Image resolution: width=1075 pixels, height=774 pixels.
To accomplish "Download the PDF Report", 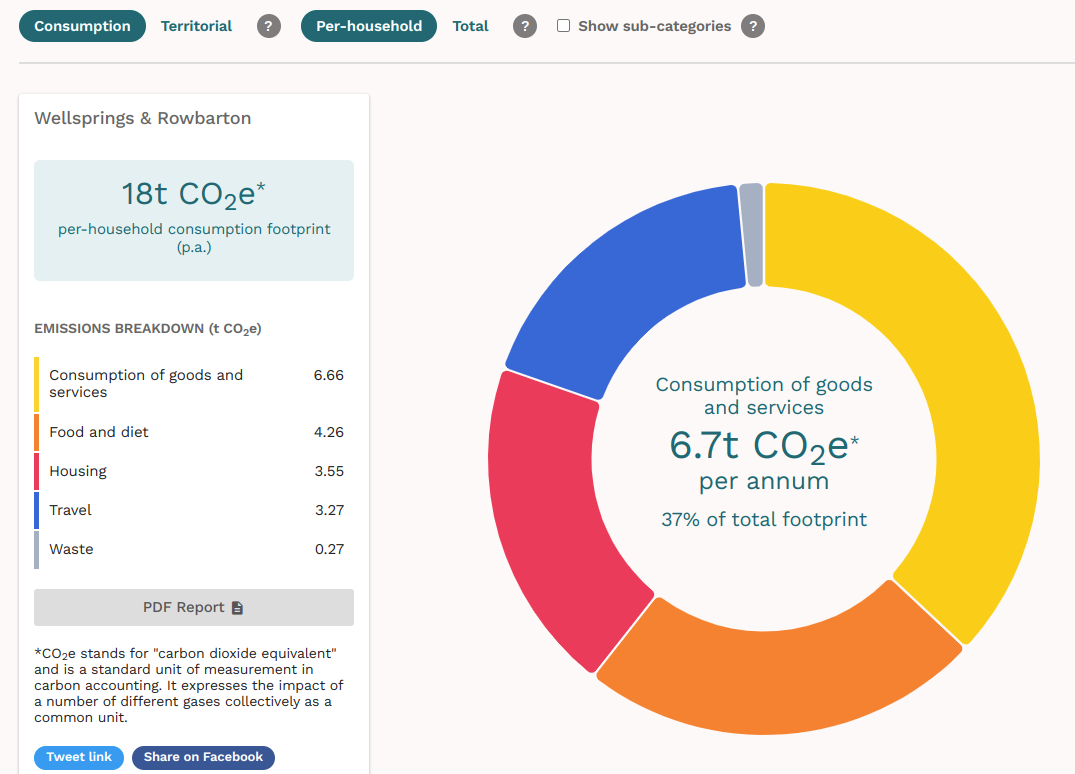I will coord(194,607).
